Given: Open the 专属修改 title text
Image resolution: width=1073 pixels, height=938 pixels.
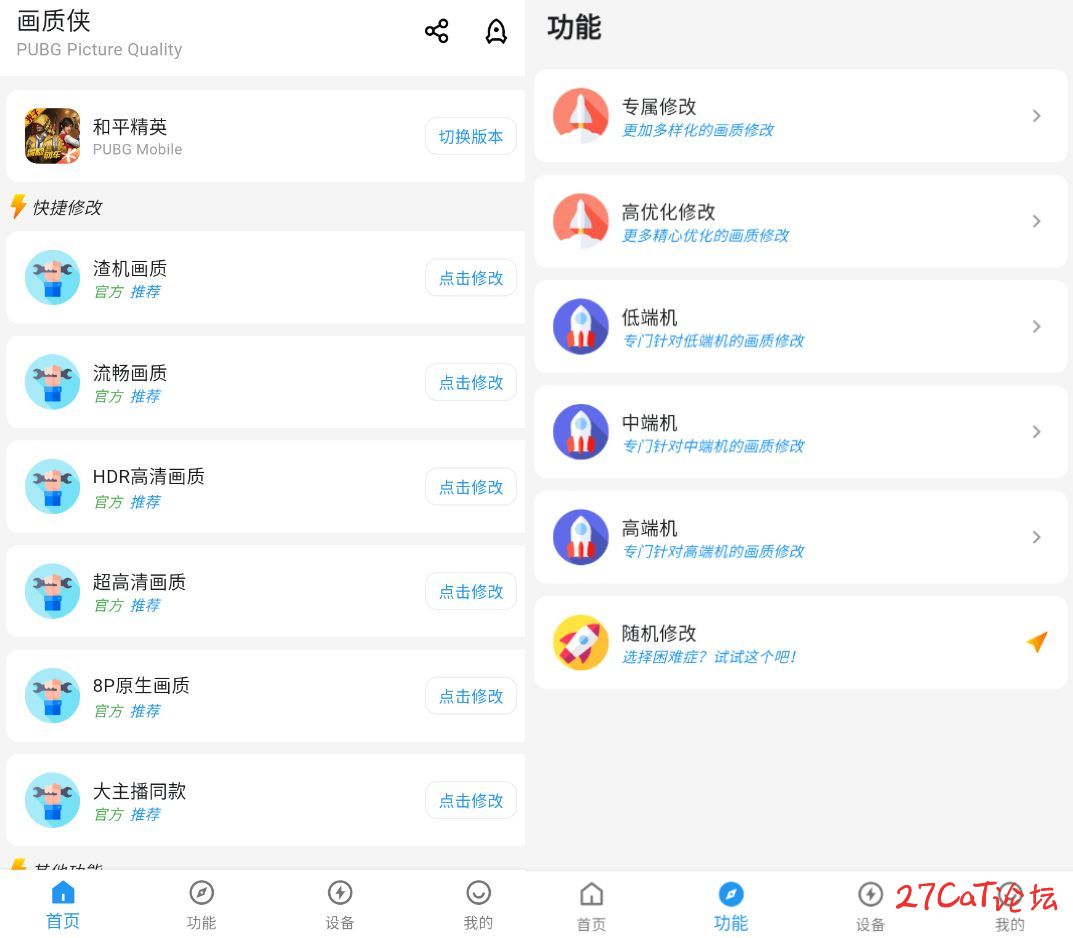Looking at the screenshot, I should pos(659,107).
